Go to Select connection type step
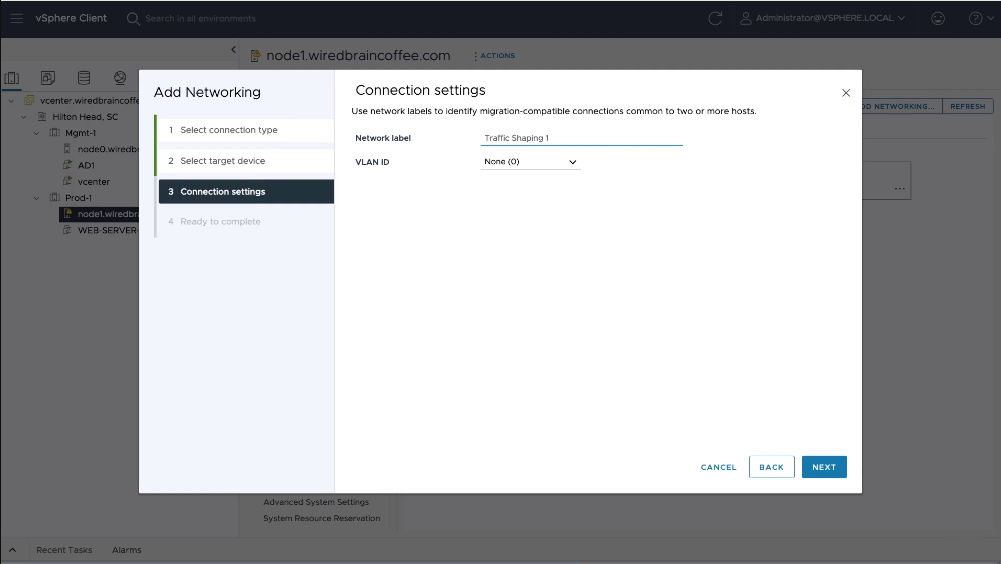This screenshot has height=564, width=1001. (x=229, y=130)
